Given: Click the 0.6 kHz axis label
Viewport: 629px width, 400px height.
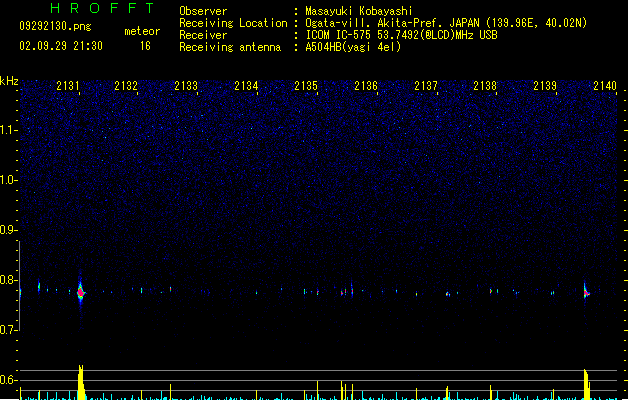Looking at the screenshot, I should tap(8, 380).
